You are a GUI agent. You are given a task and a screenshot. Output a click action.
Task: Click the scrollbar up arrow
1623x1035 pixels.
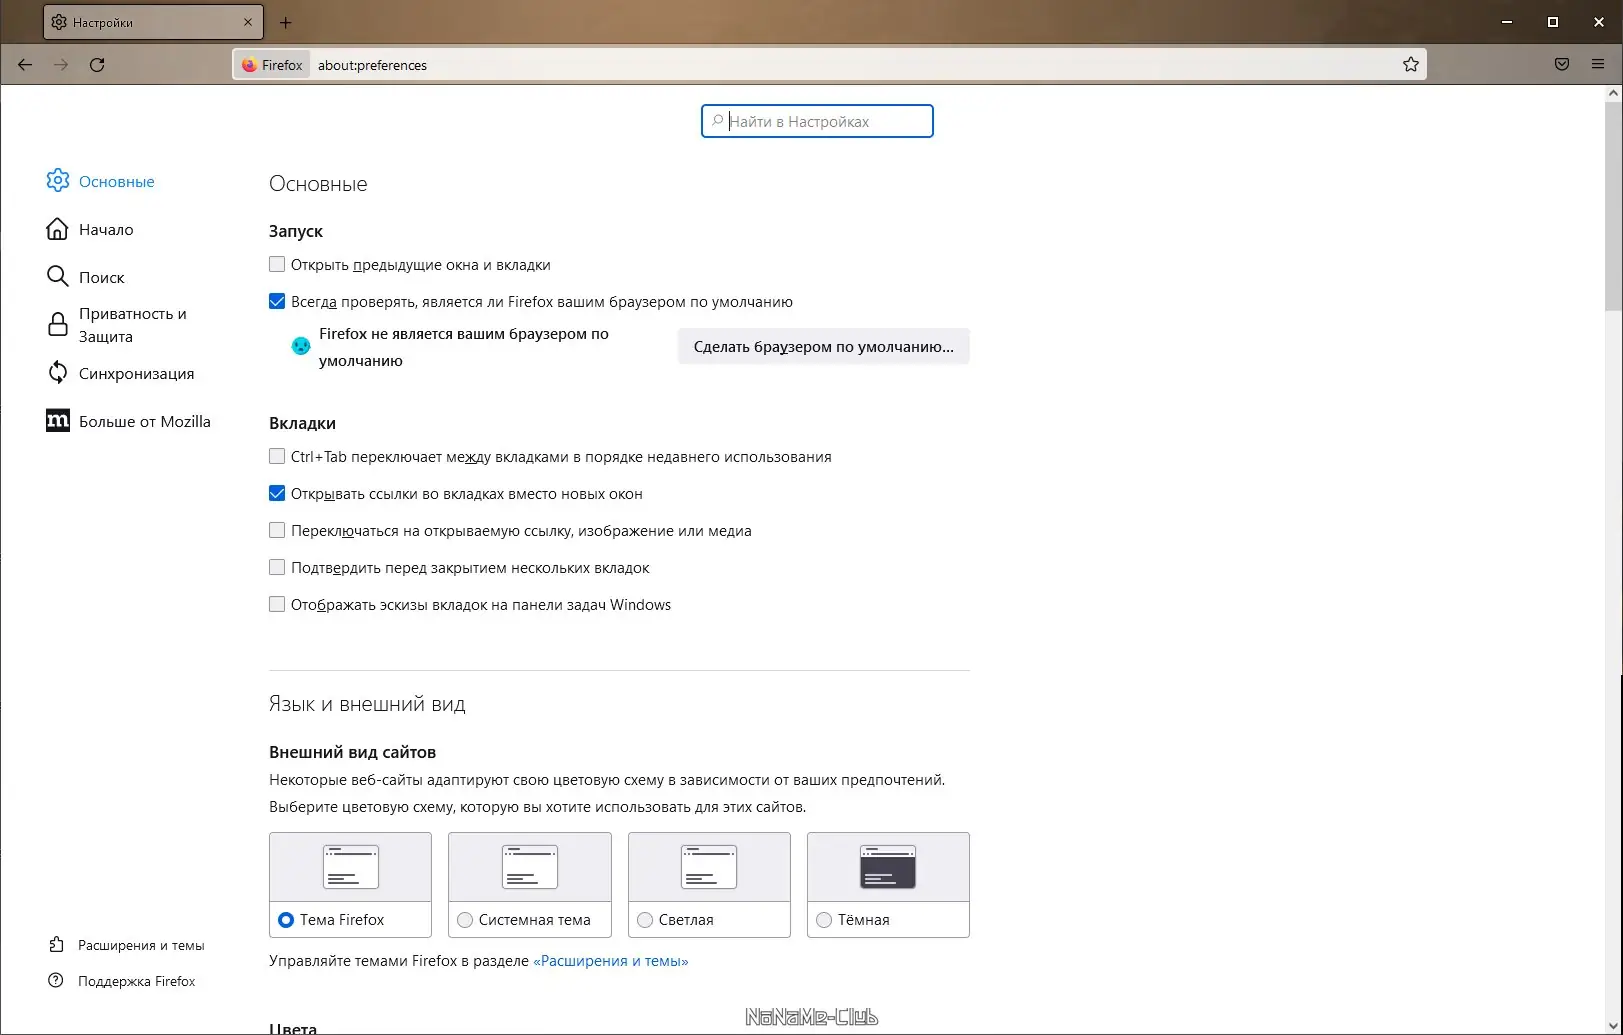pos(1613,93)
